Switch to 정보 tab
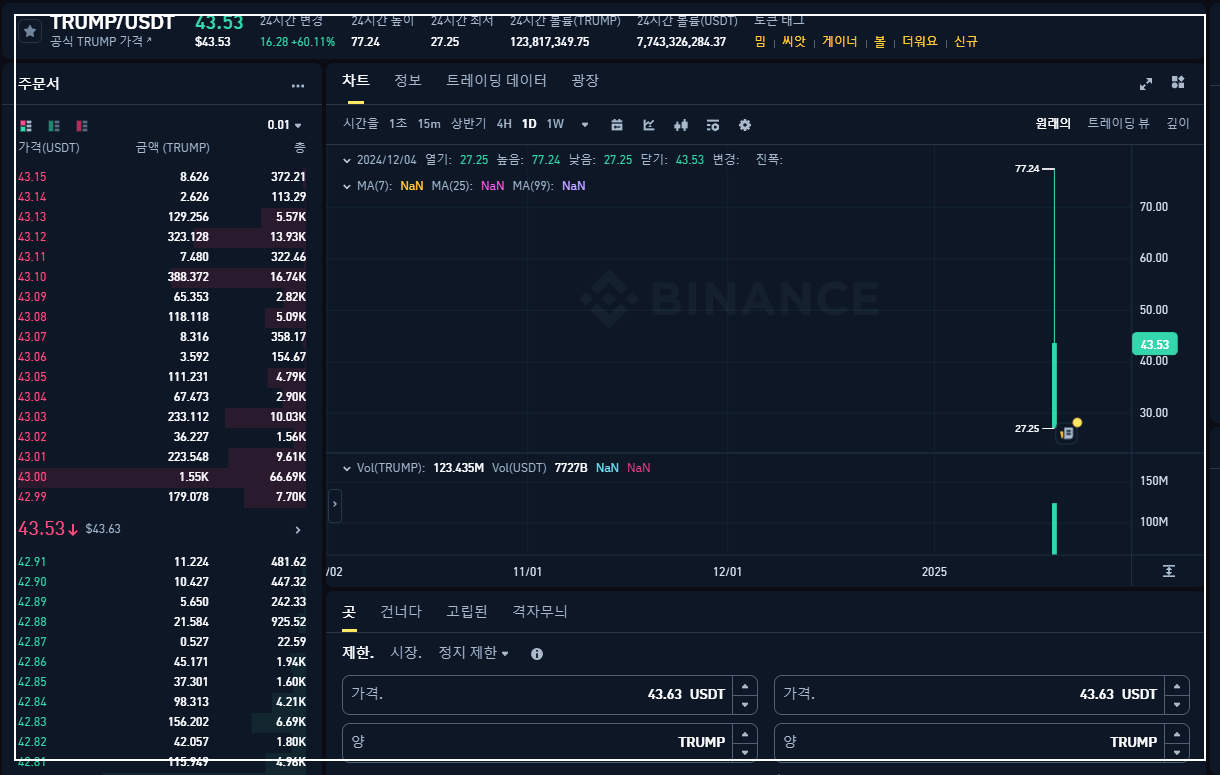The height and width of the screenshot is (775, 1220). 408,81
